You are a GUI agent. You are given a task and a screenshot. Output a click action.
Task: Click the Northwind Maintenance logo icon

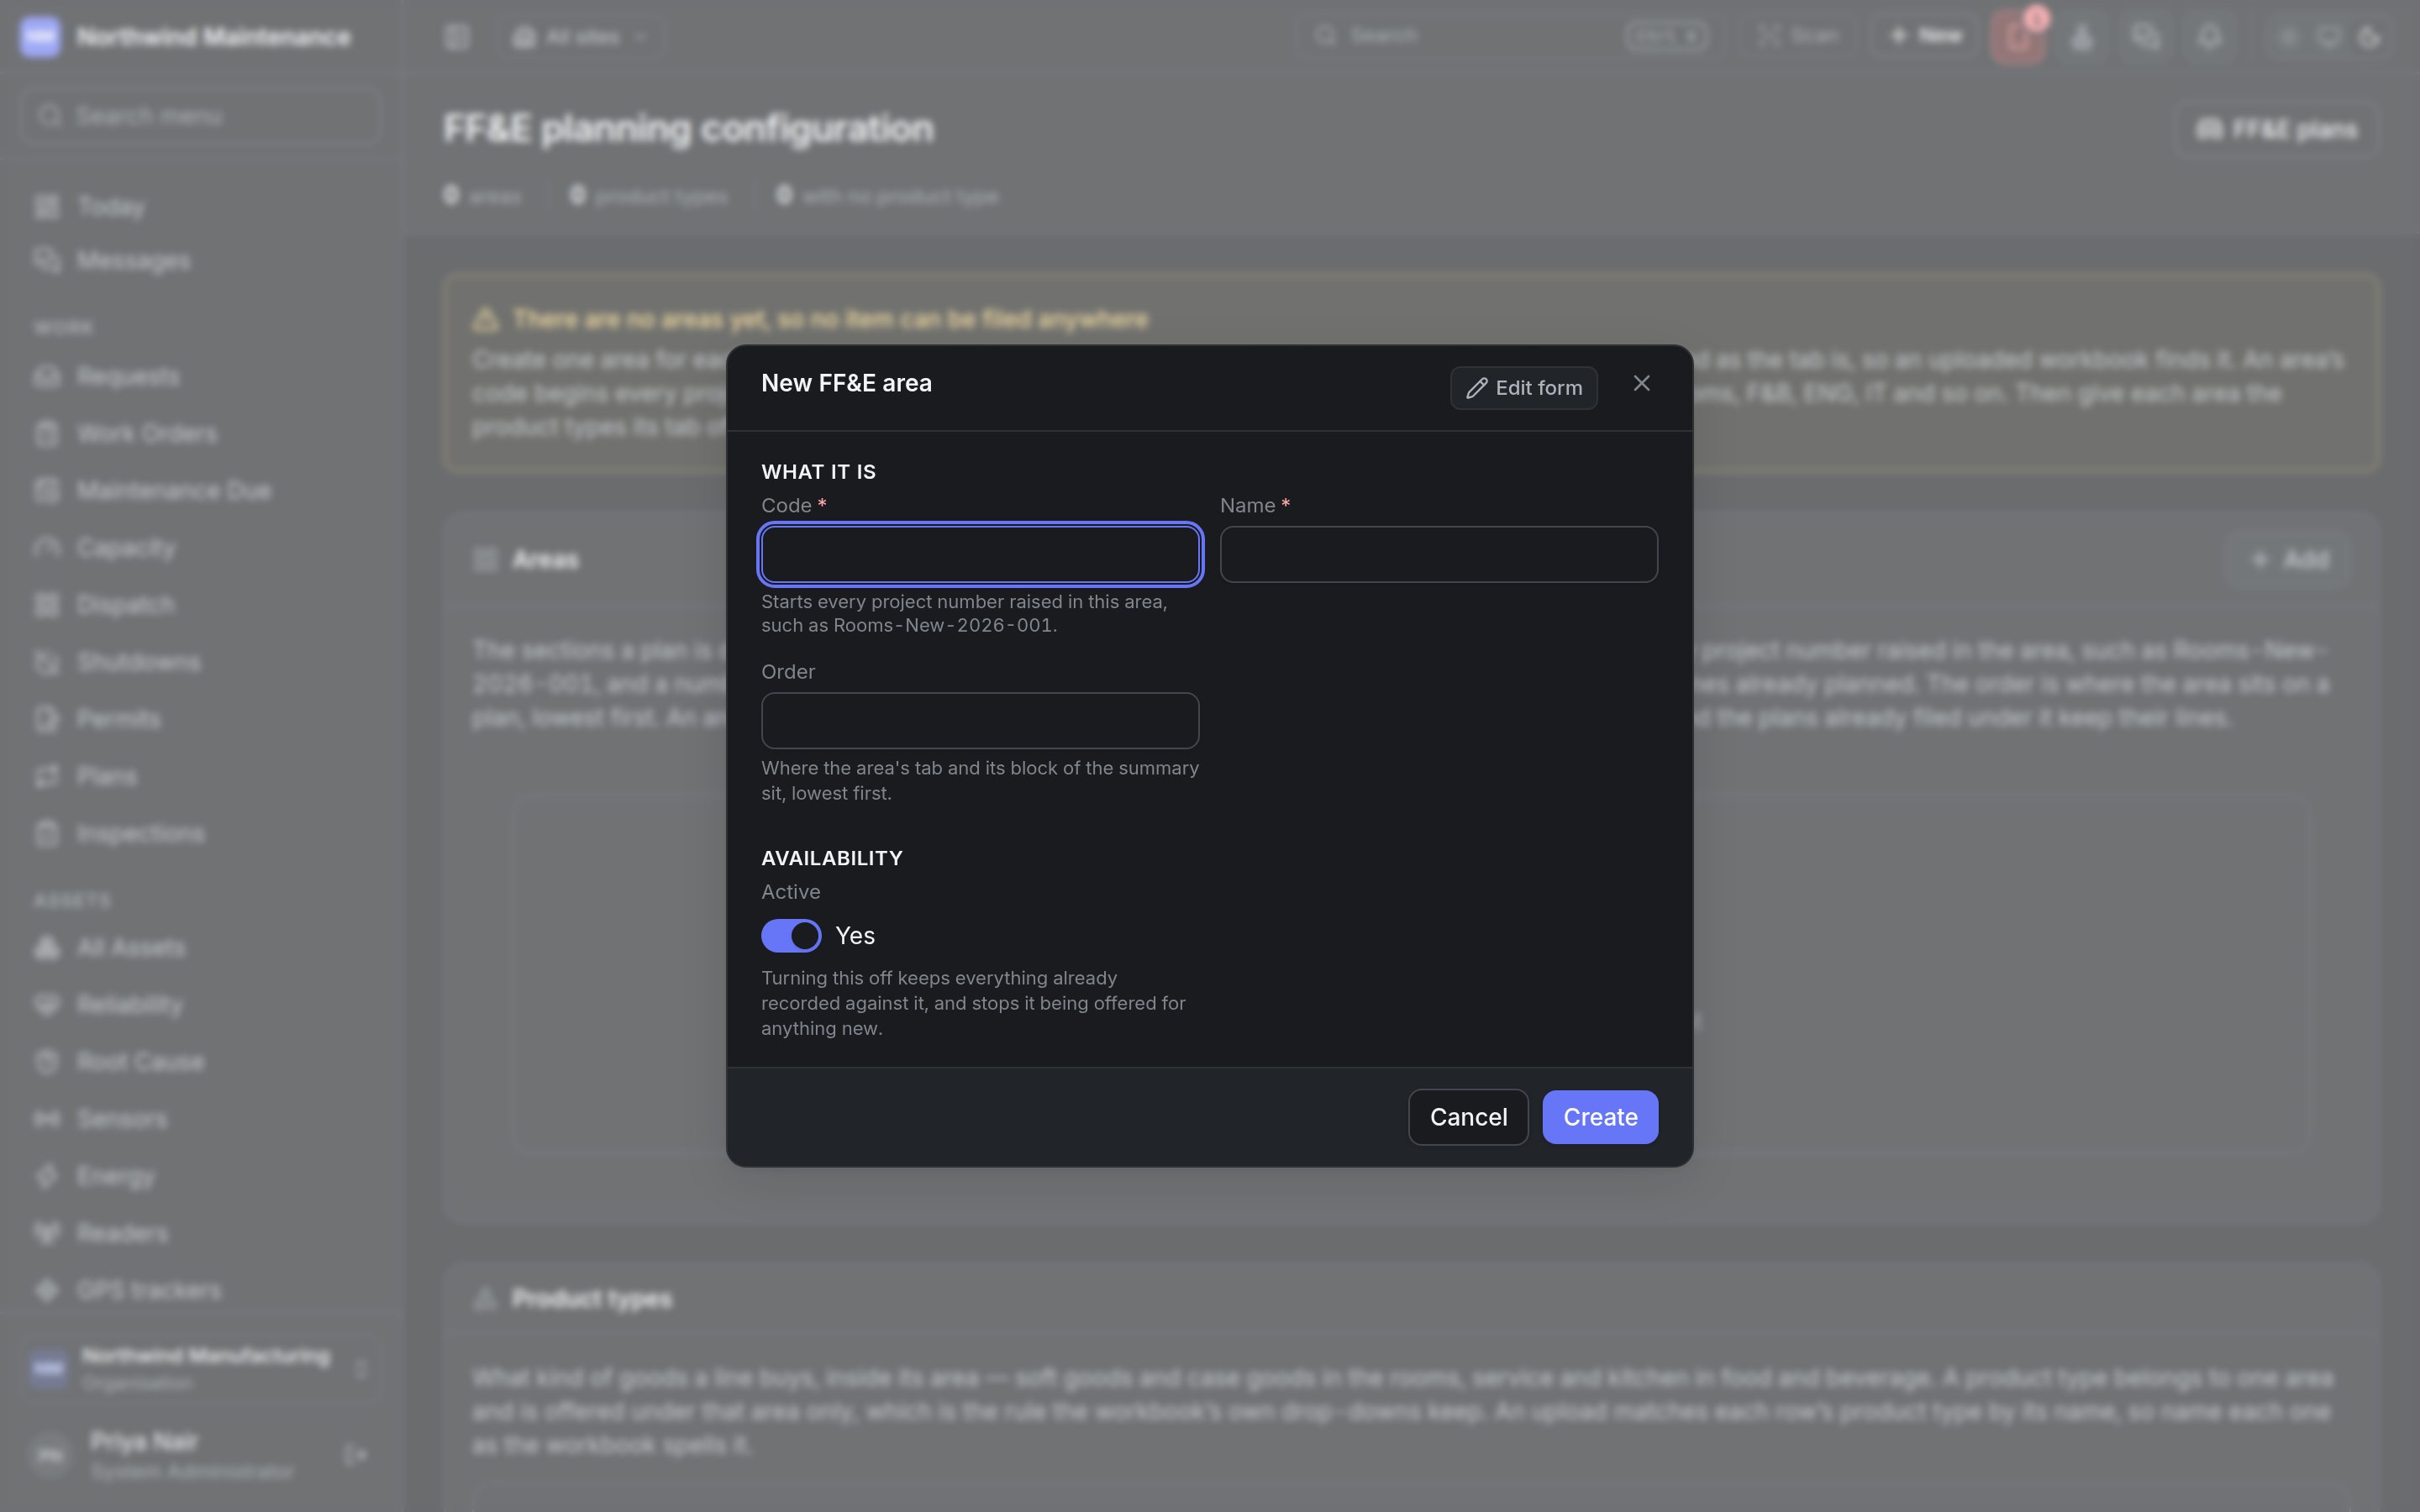tap(41, 37)
